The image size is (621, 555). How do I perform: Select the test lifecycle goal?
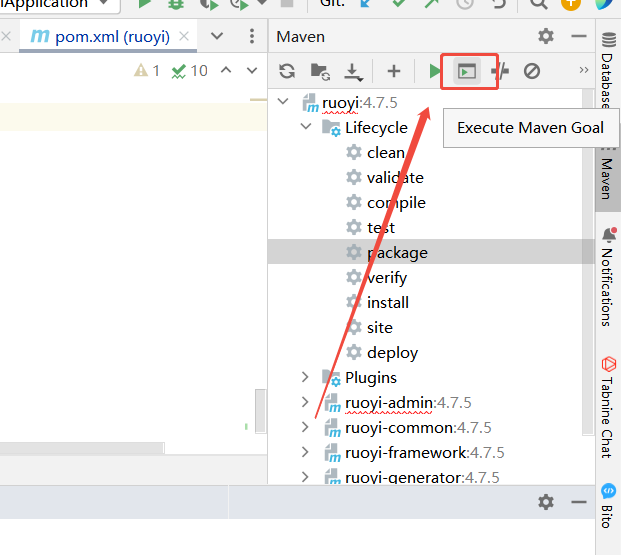[x=381, y=227]
